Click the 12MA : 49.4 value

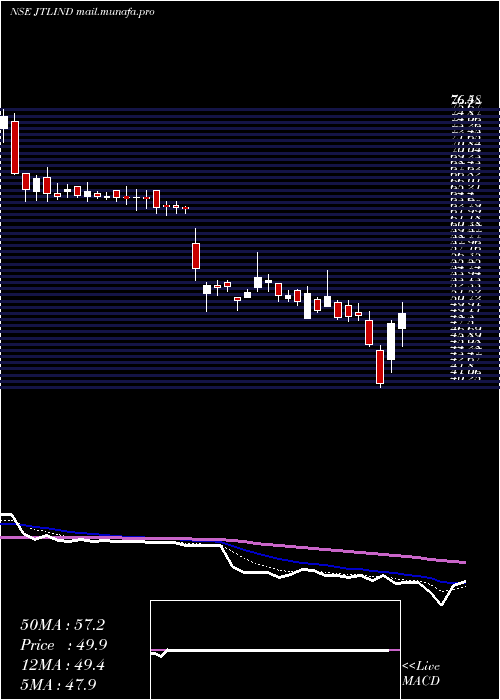tap(62, 665)
